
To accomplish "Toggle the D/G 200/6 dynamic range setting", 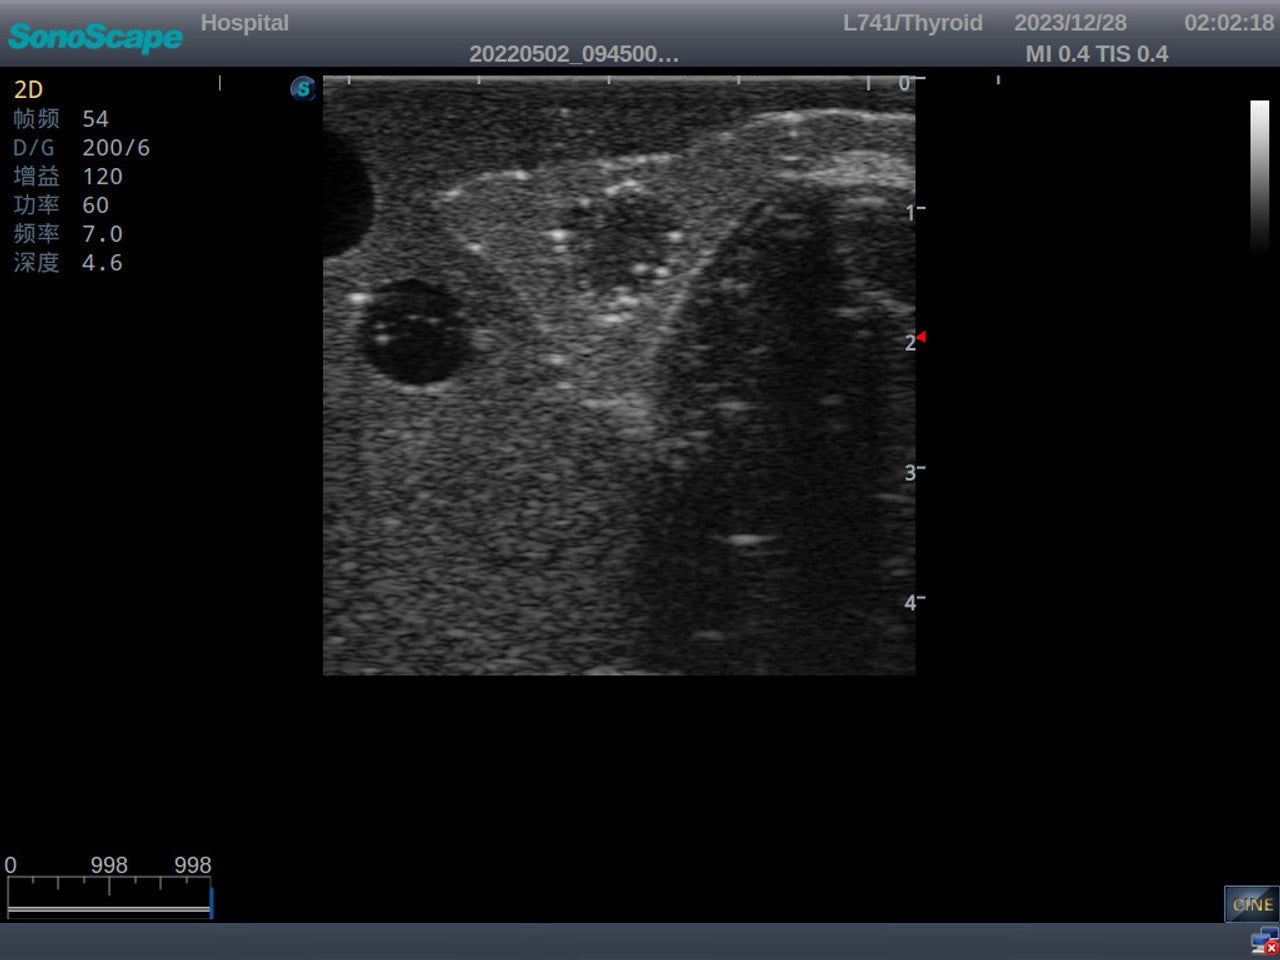I will 80,147.
